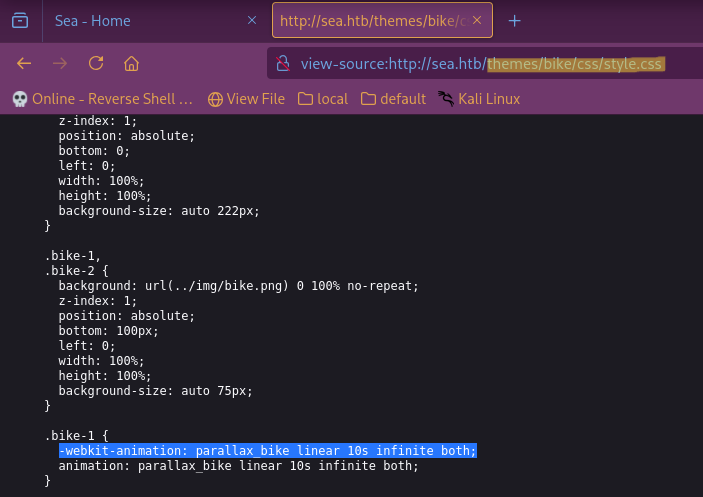Open the Firefox View icon at top-left

20,21
